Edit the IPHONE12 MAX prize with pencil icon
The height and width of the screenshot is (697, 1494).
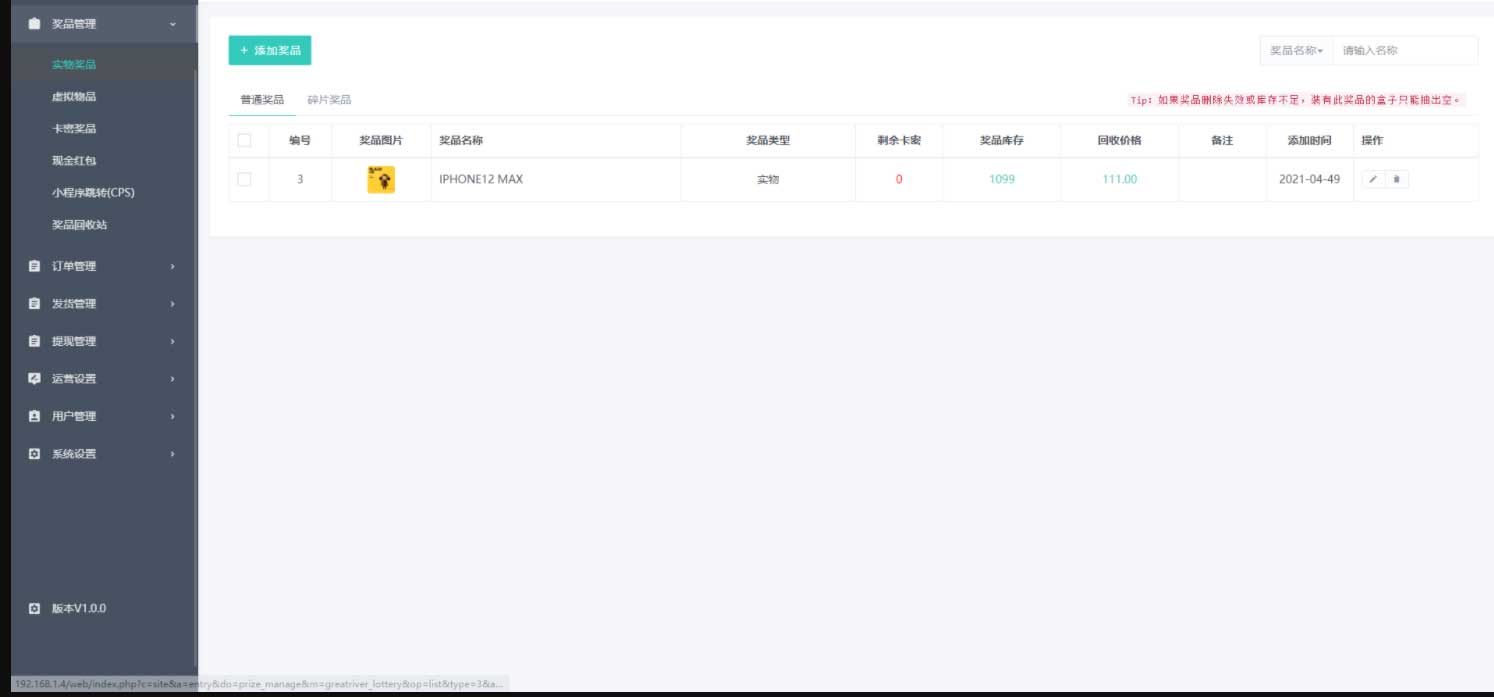tap(1373, 180)
